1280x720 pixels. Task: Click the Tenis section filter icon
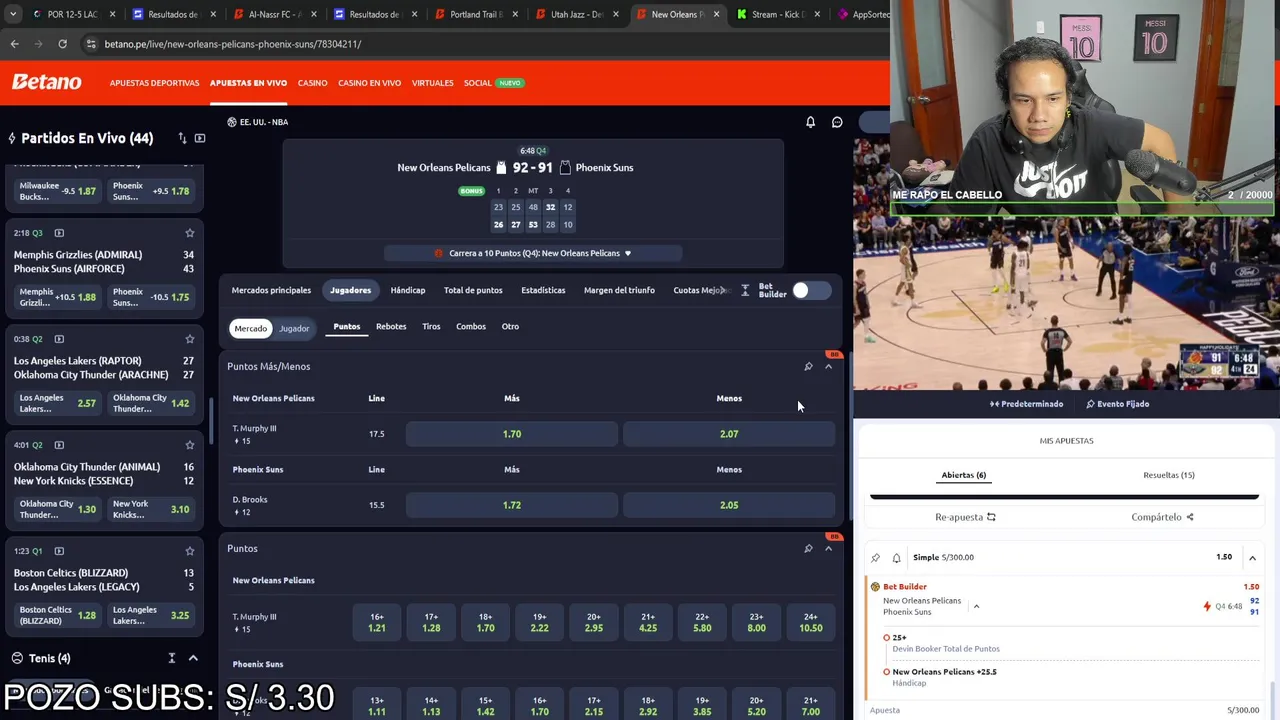tap(172, 658)
